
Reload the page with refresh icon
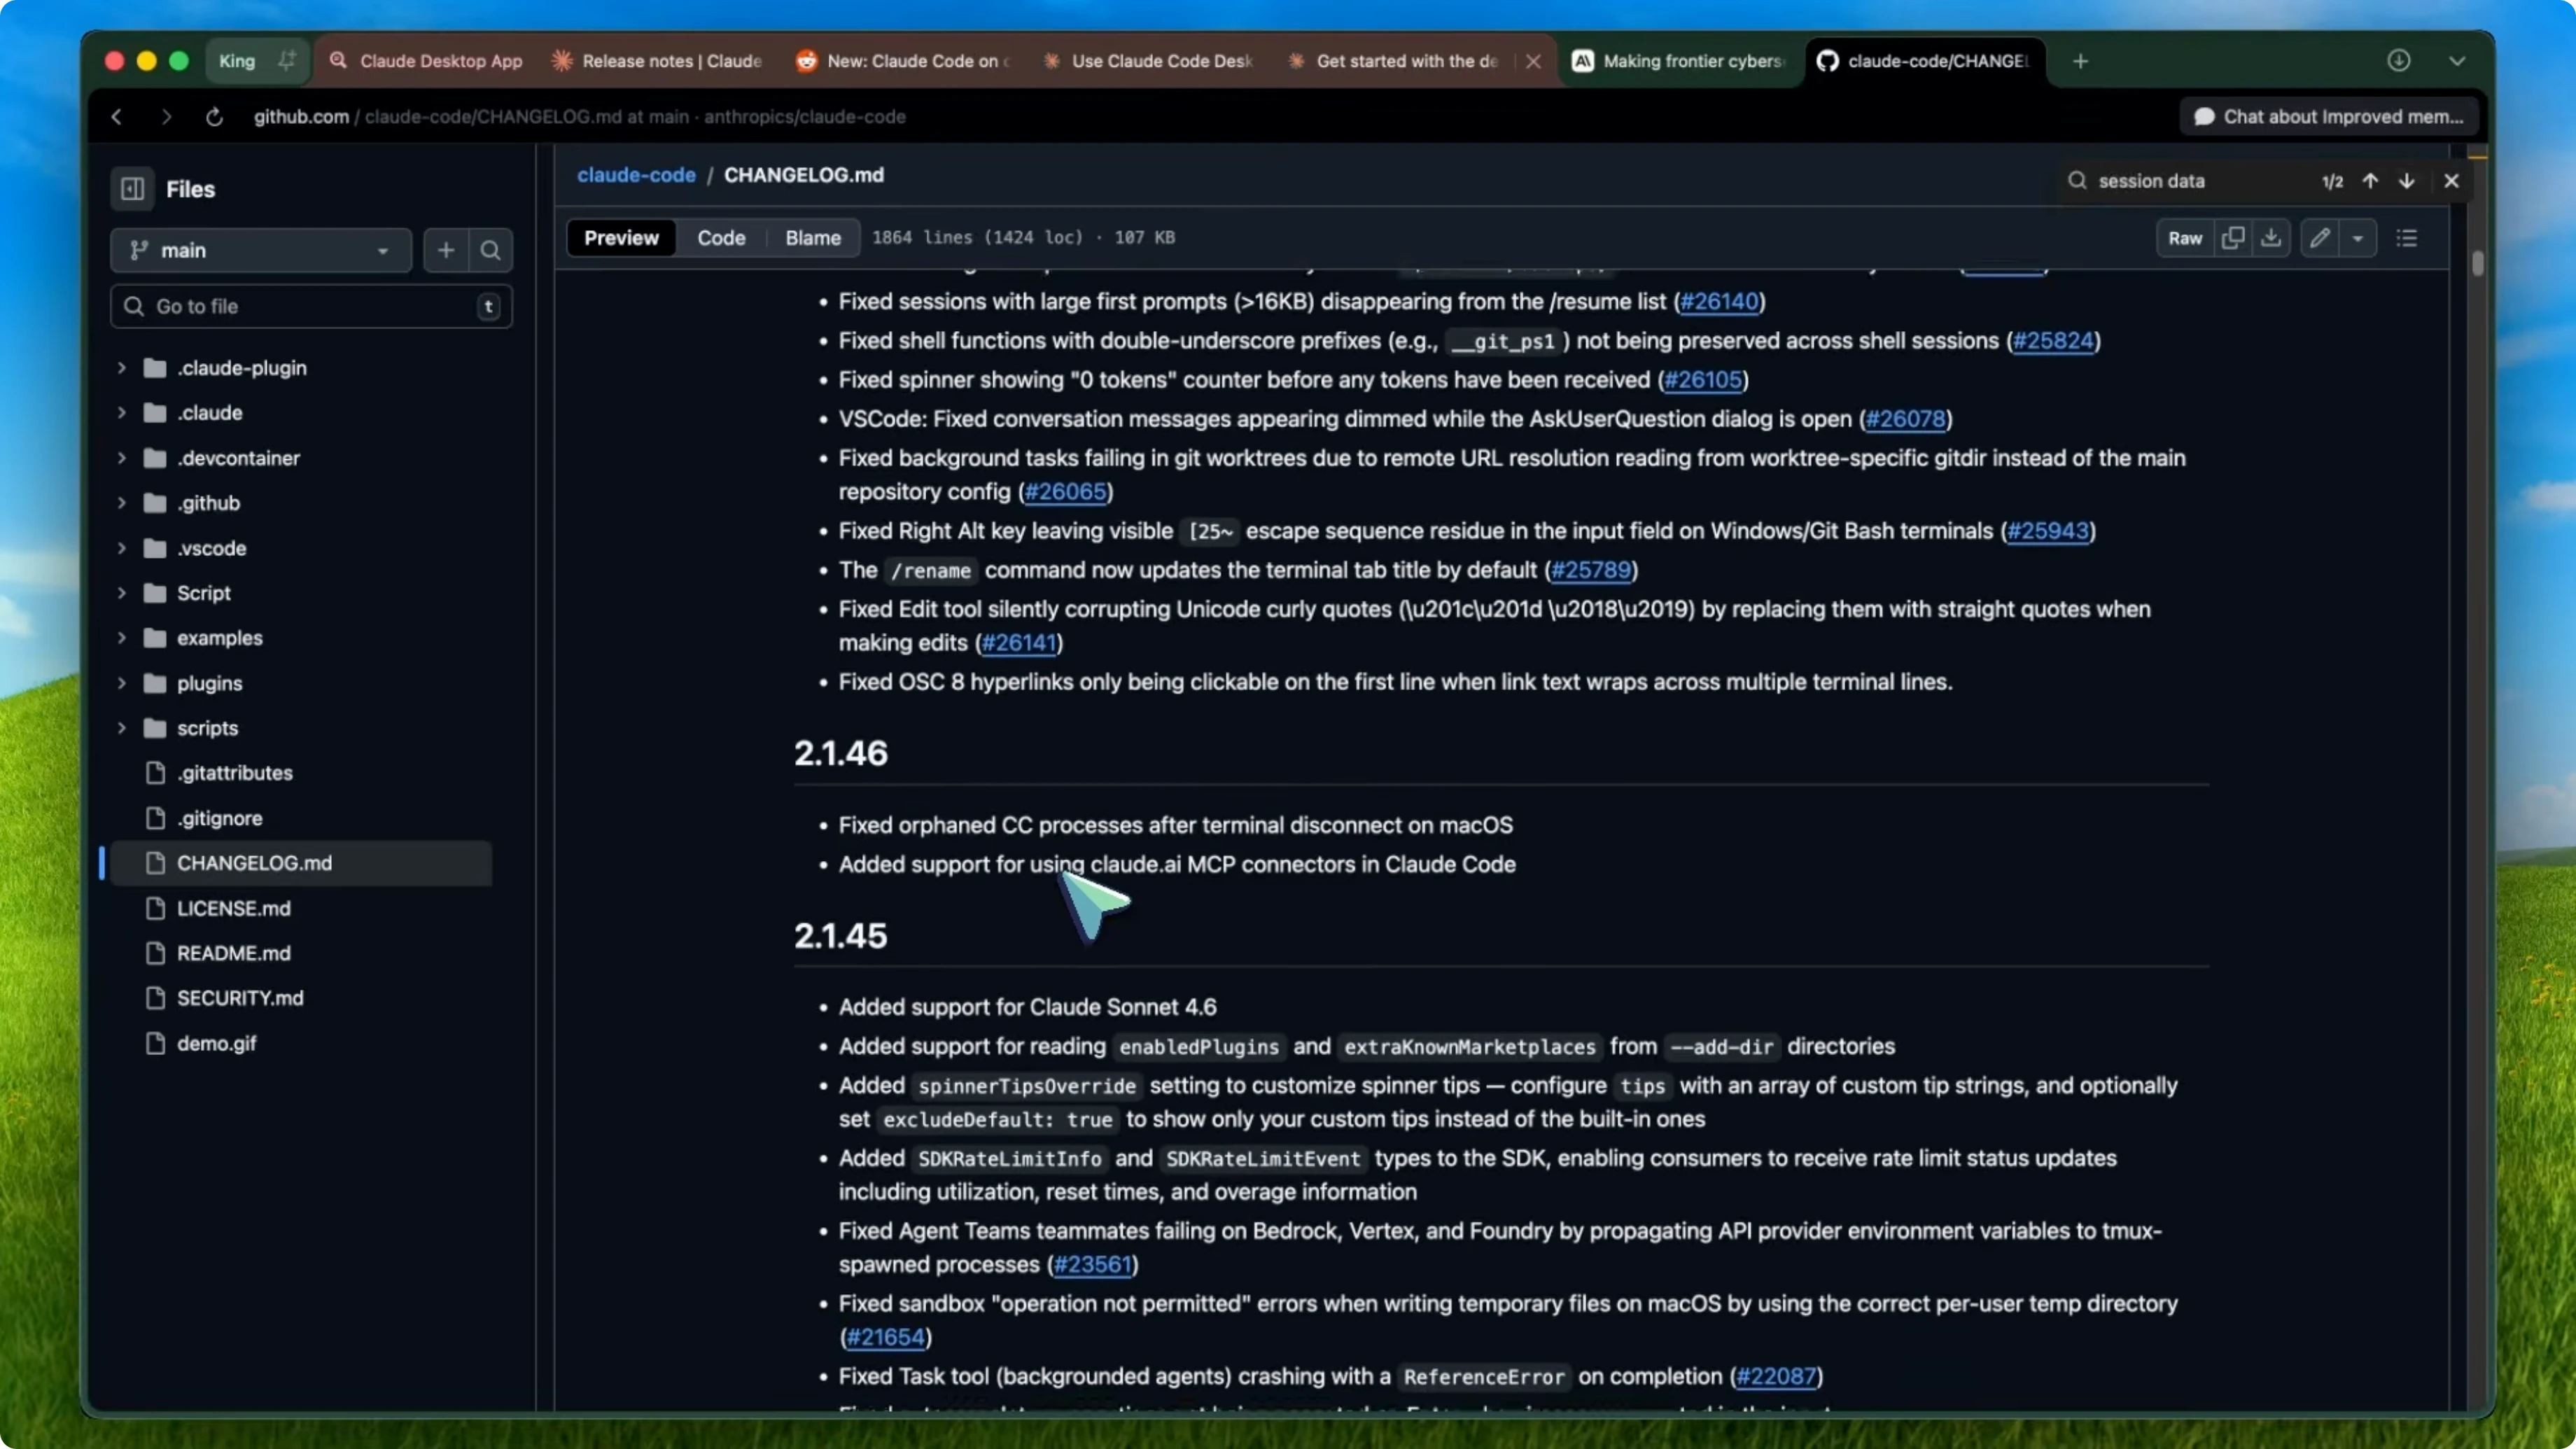[x=214, y=116]
